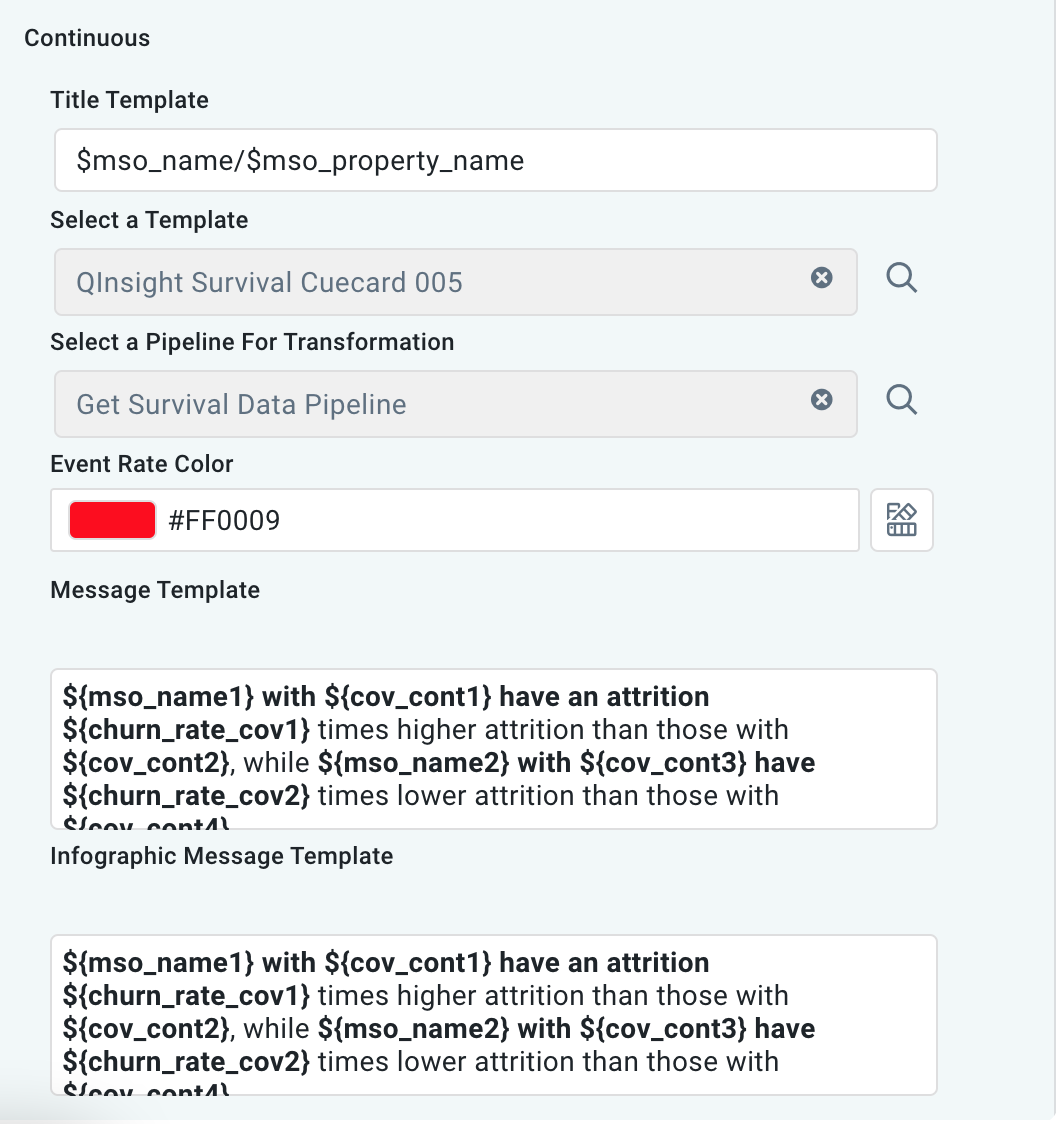Screen dimensions: 1058x1124
Task: Click the Select a Template label
Action: pos(148,220)
